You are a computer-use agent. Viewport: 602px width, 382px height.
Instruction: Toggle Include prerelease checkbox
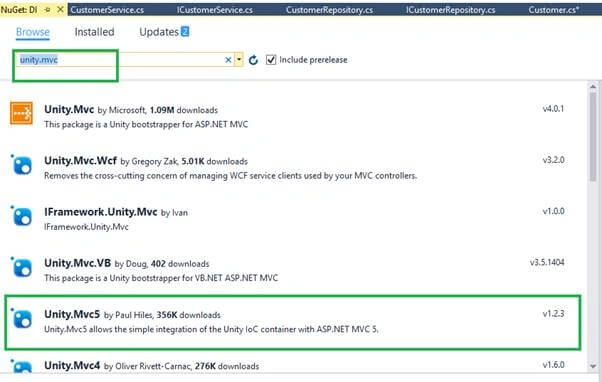point(271,60)
